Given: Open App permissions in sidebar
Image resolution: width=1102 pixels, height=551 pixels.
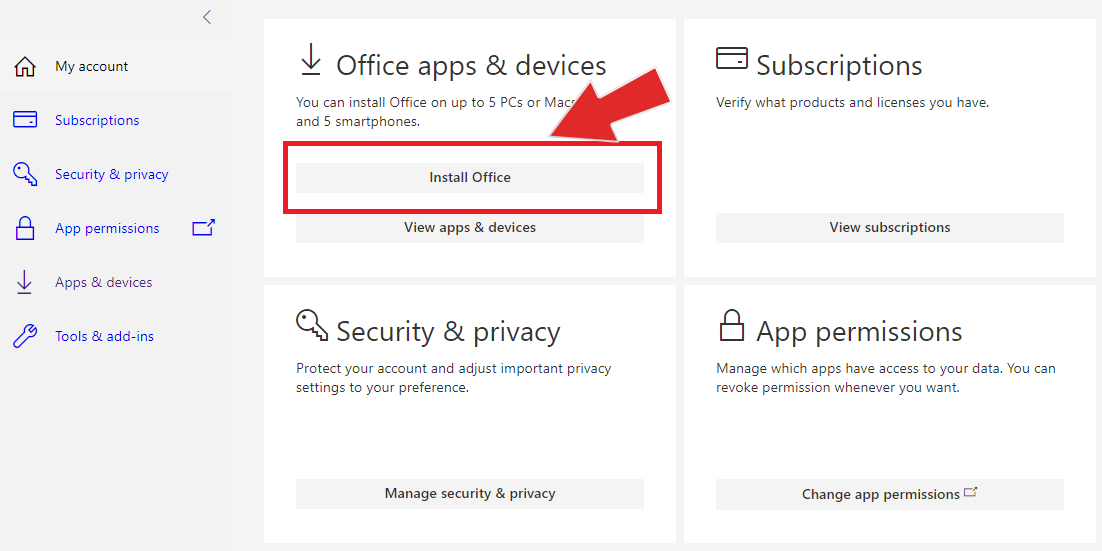Looking at the screenshot, I should pos(107,228).
